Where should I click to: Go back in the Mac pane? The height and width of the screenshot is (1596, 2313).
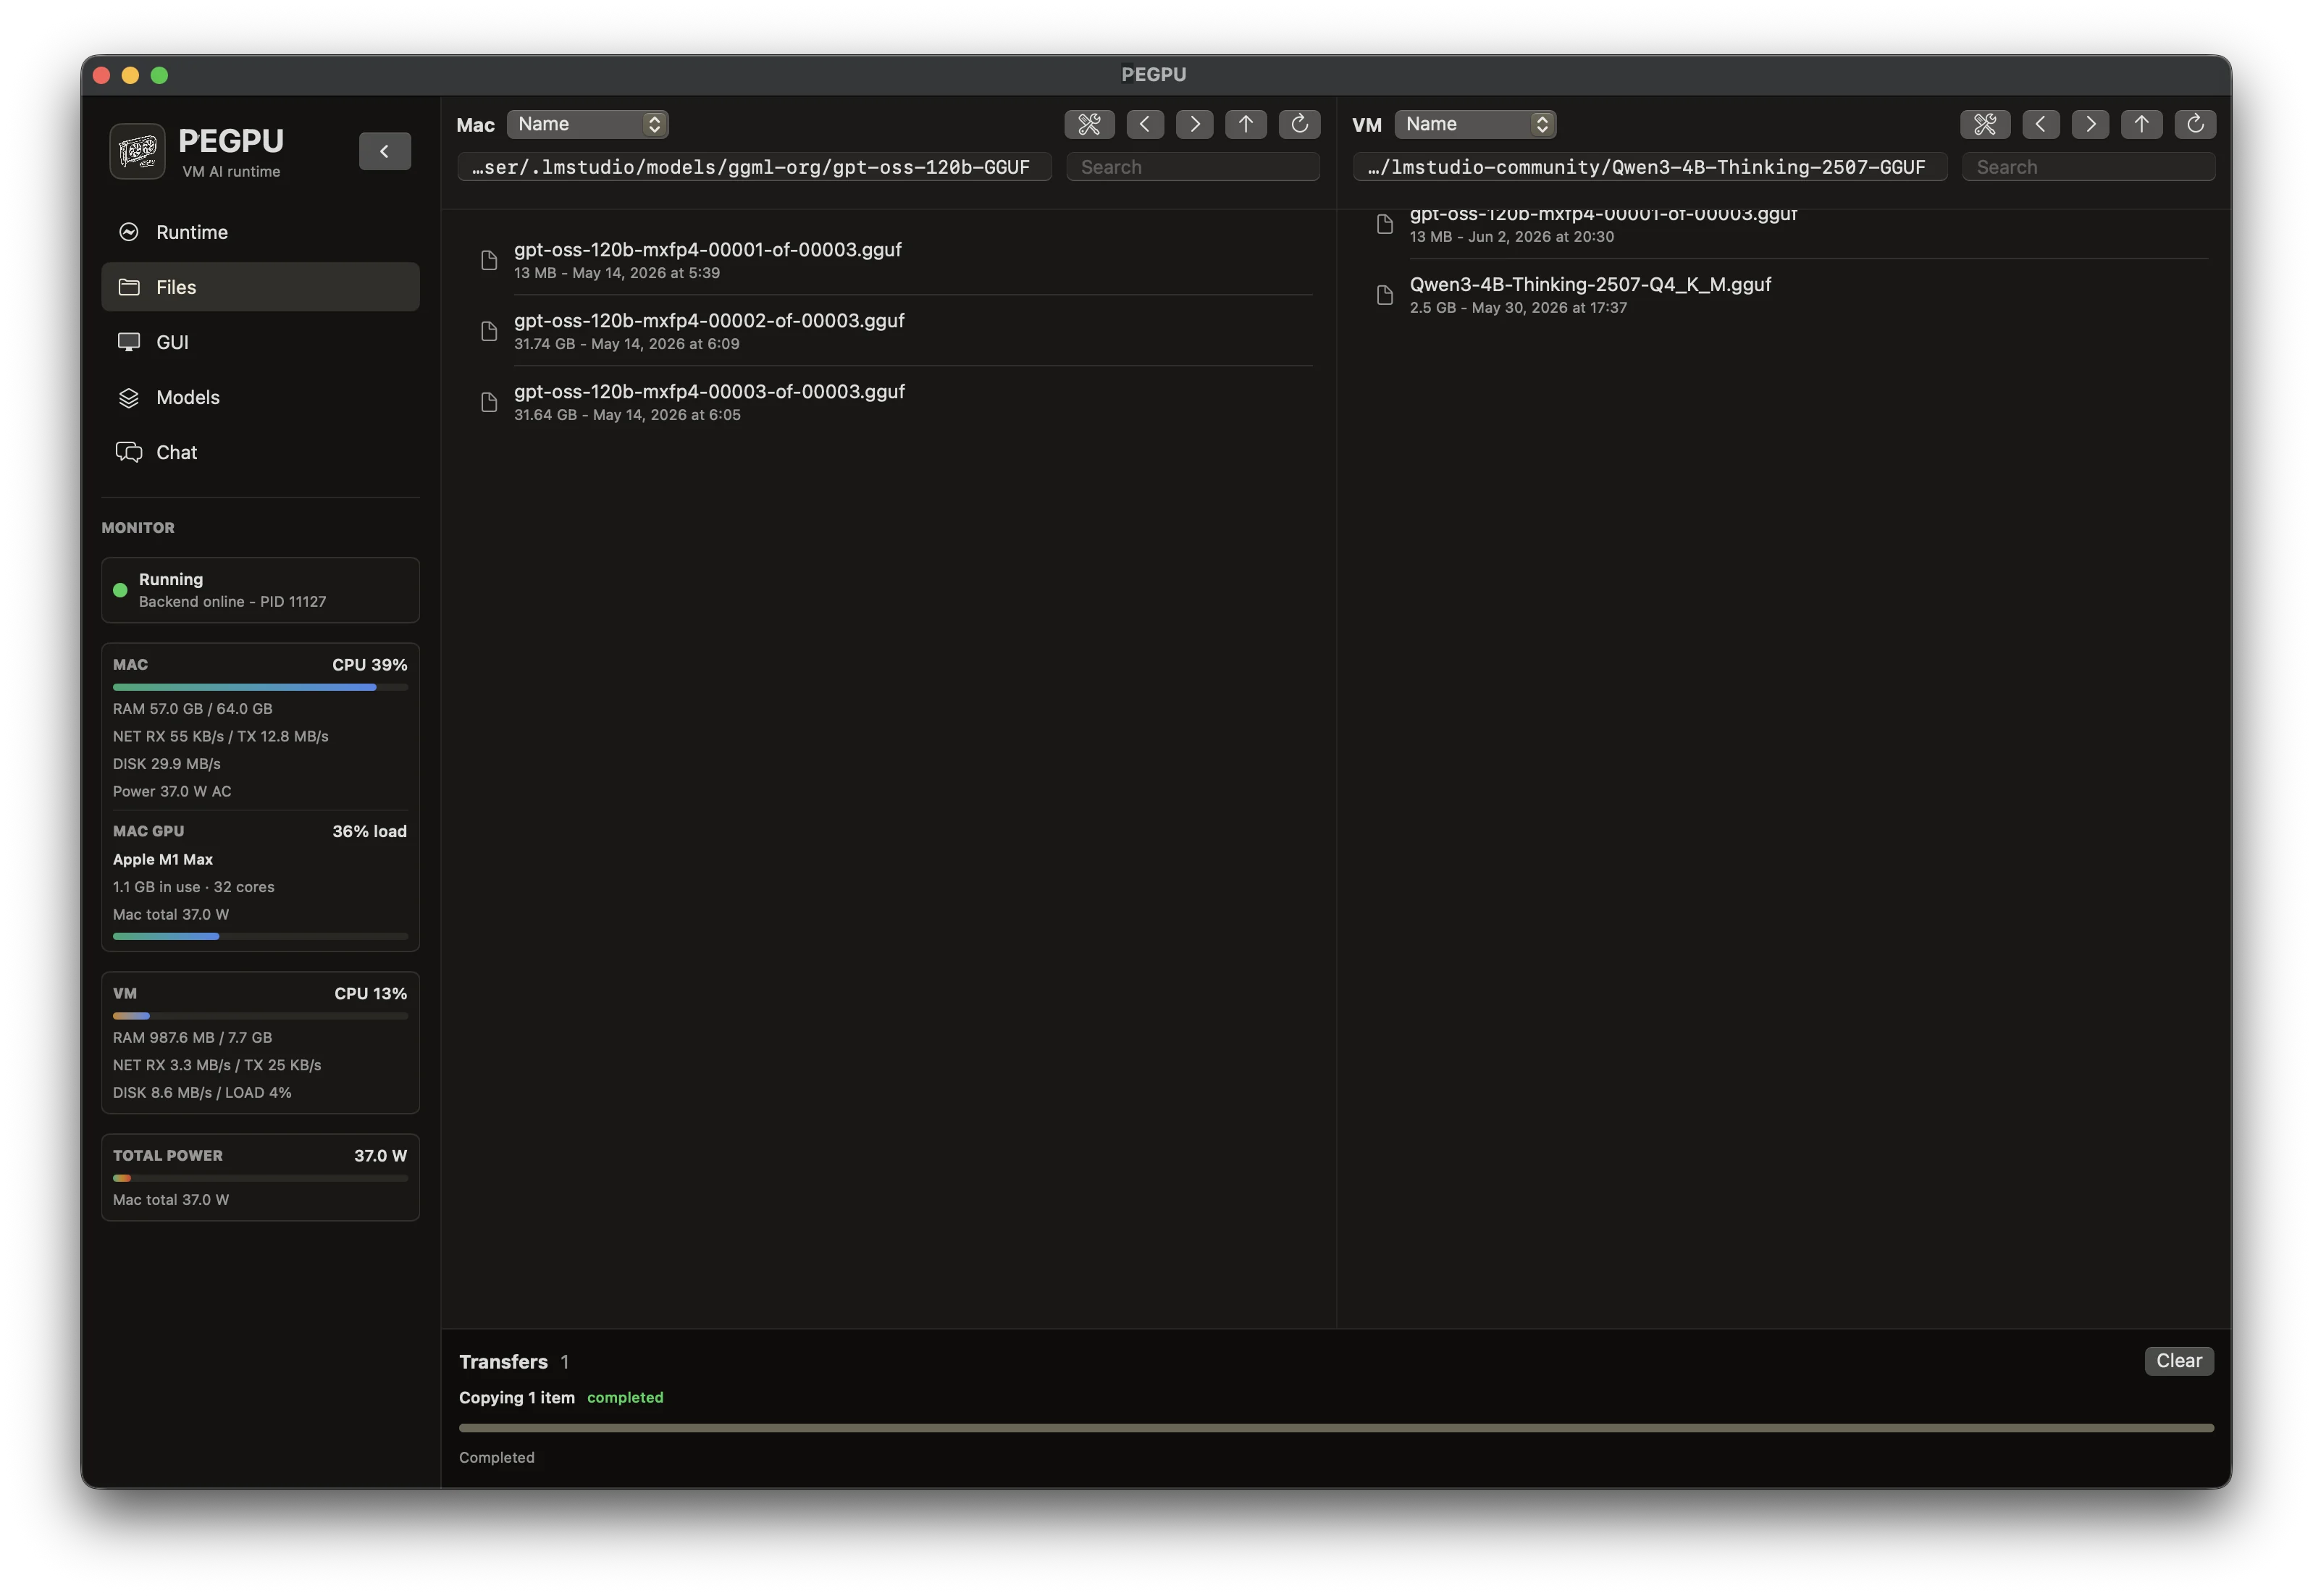click(1145, 124)
